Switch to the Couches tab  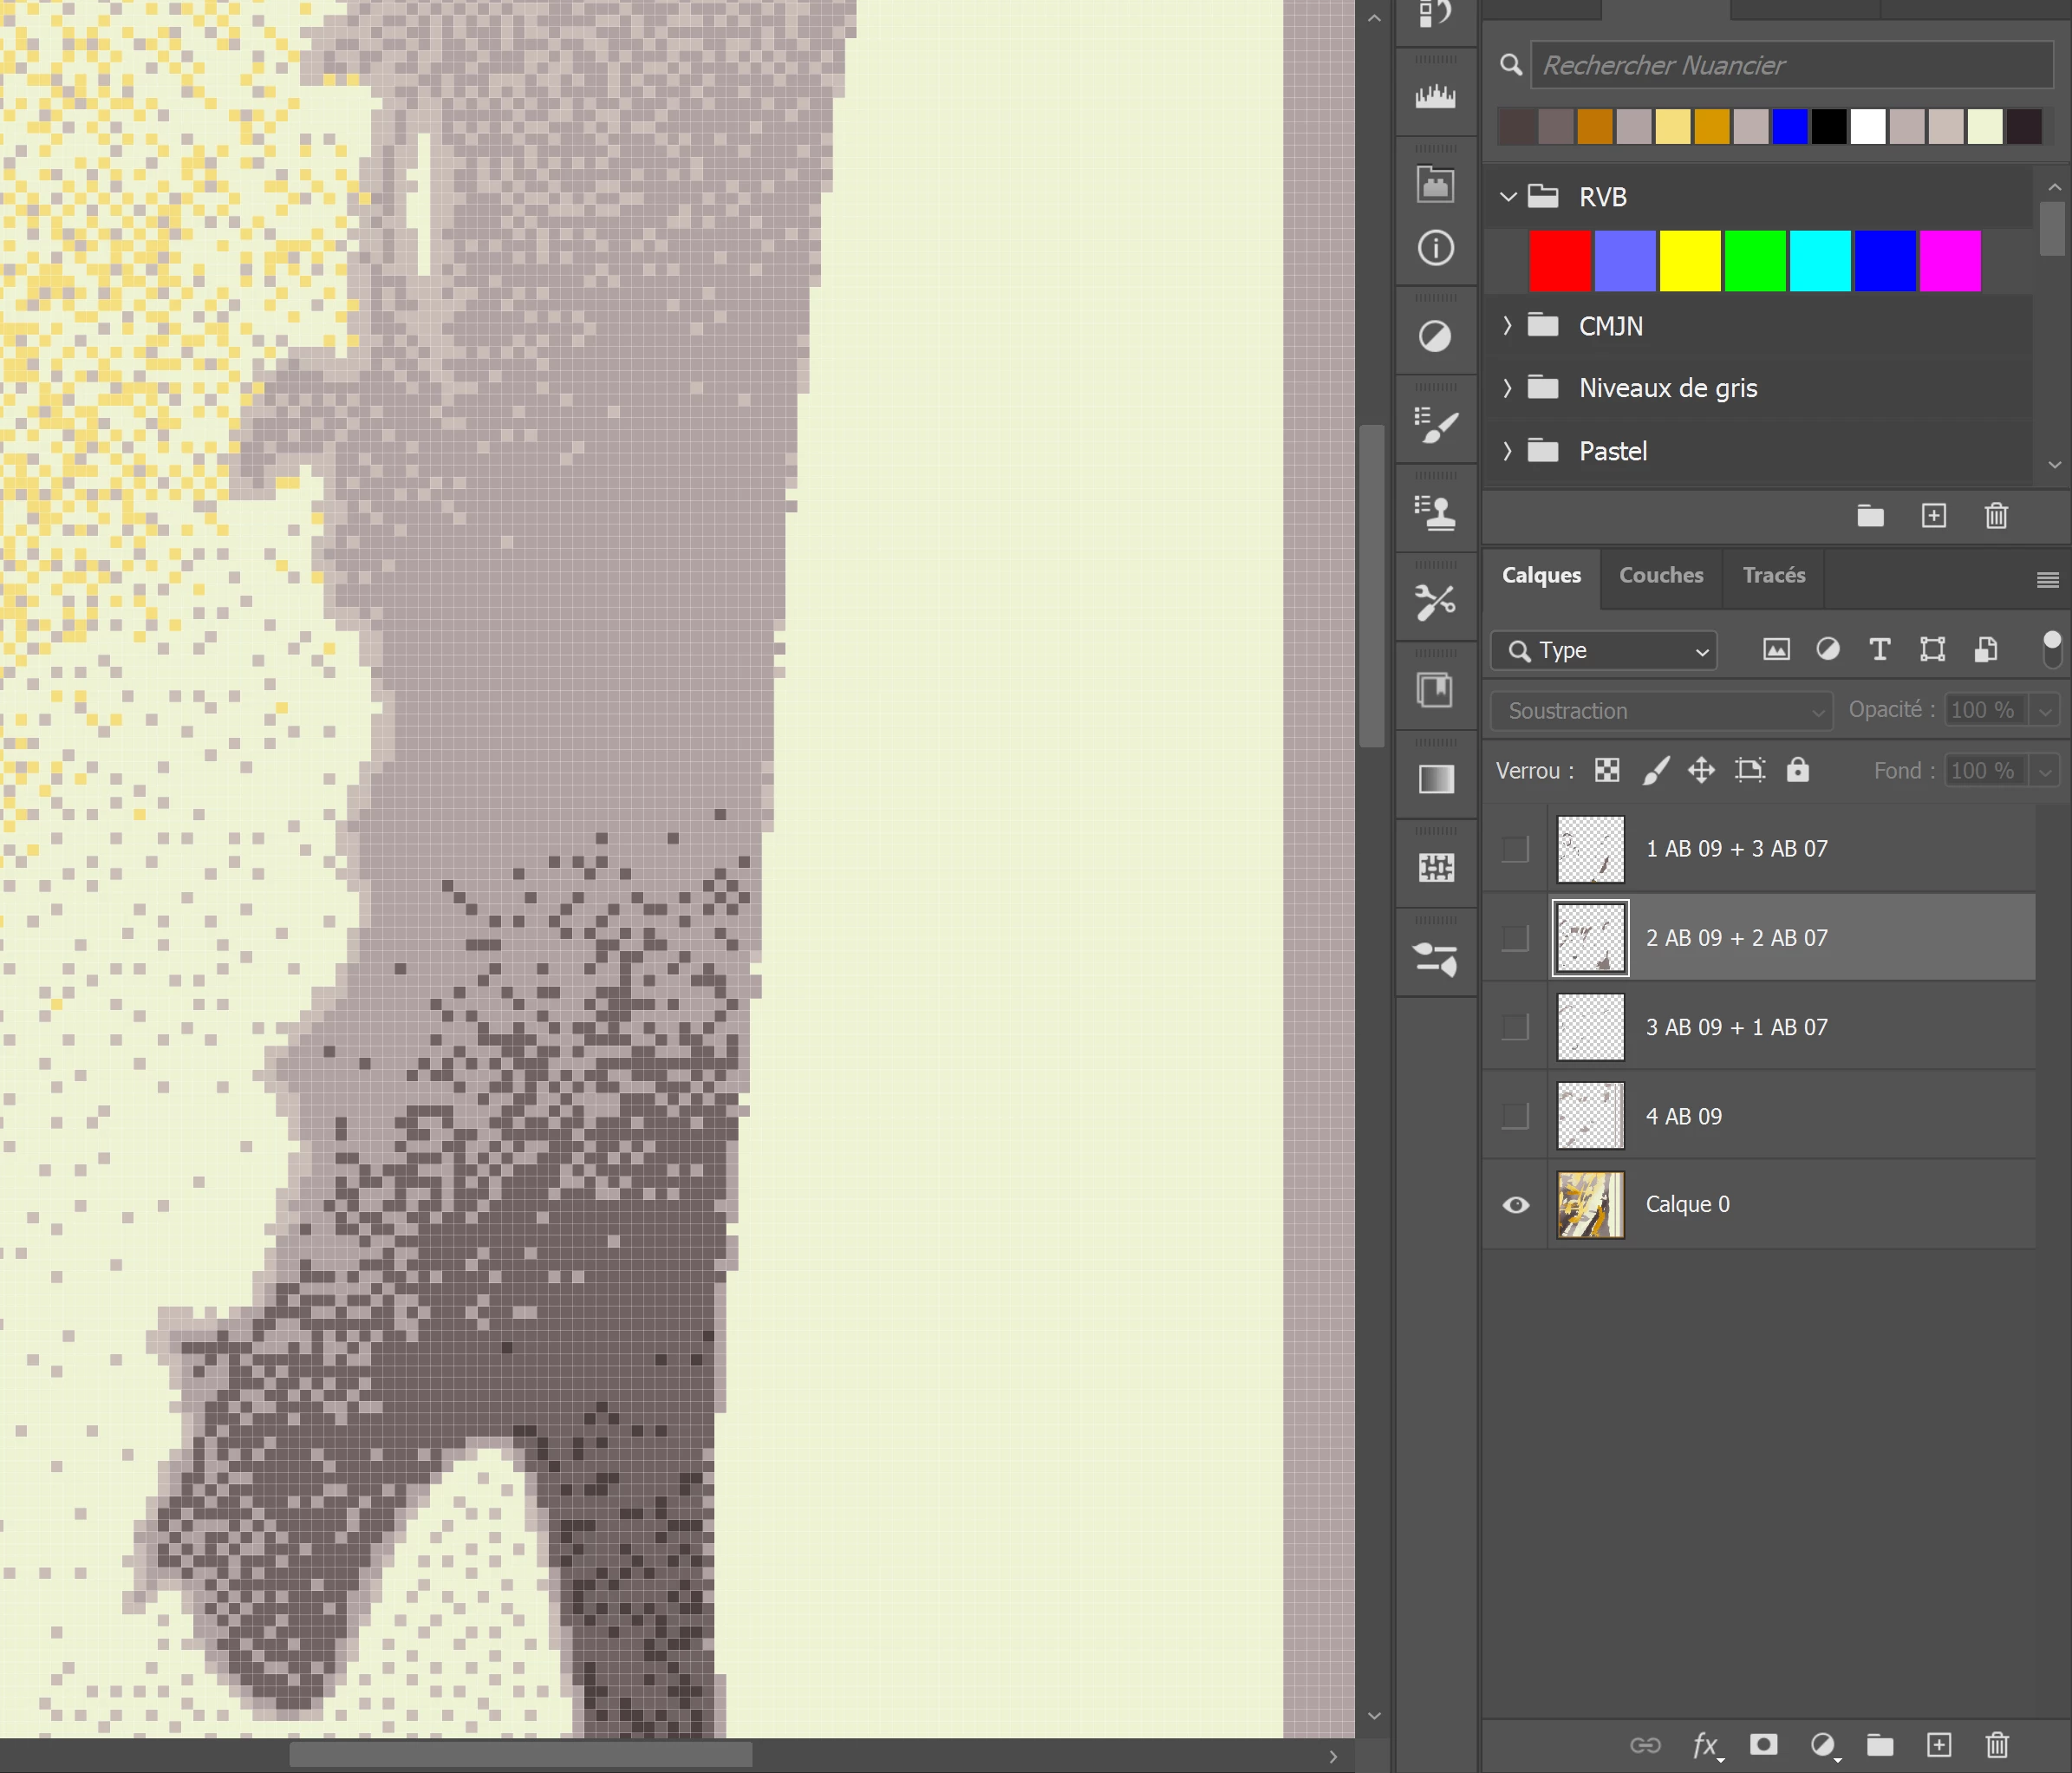pyautogui.click(x=1660, y=576)
